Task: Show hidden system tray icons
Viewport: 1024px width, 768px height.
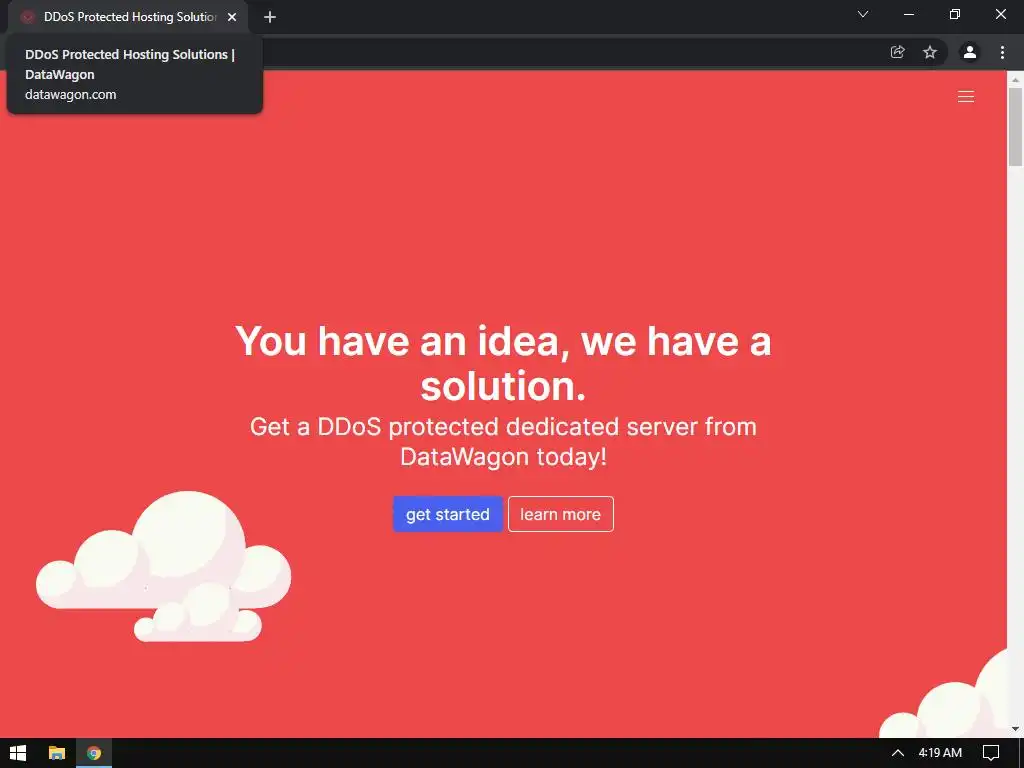Action: [898, 753]
